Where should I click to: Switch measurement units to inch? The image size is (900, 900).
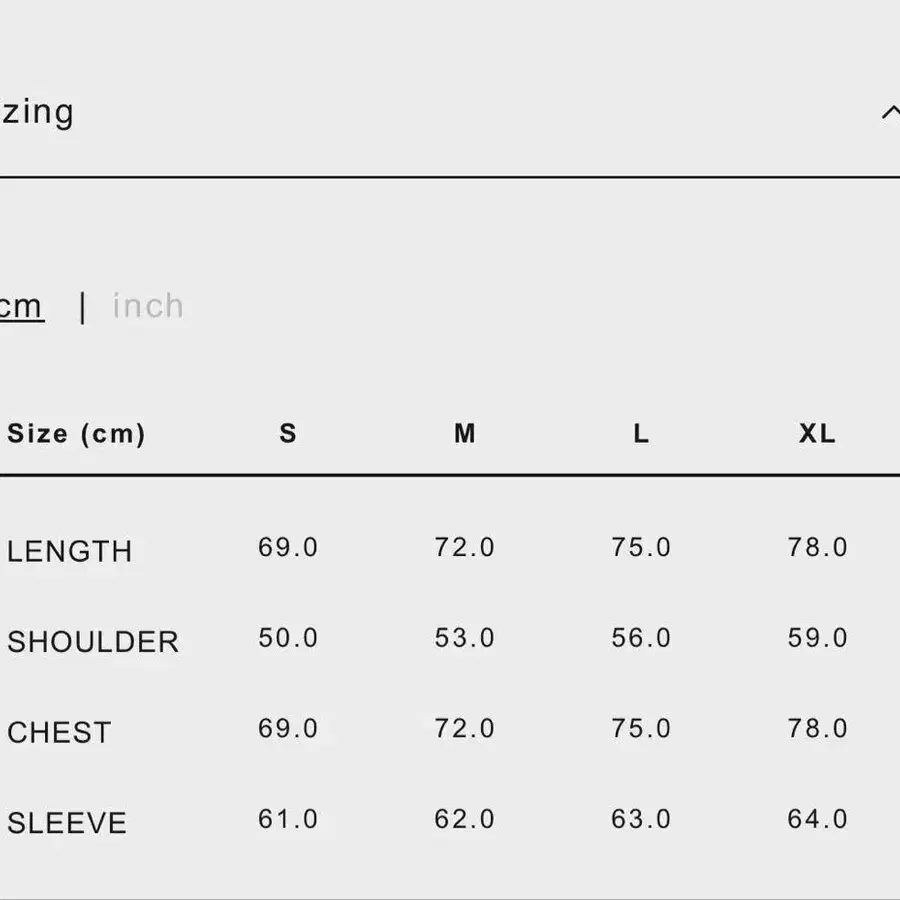tap(148, 306)
